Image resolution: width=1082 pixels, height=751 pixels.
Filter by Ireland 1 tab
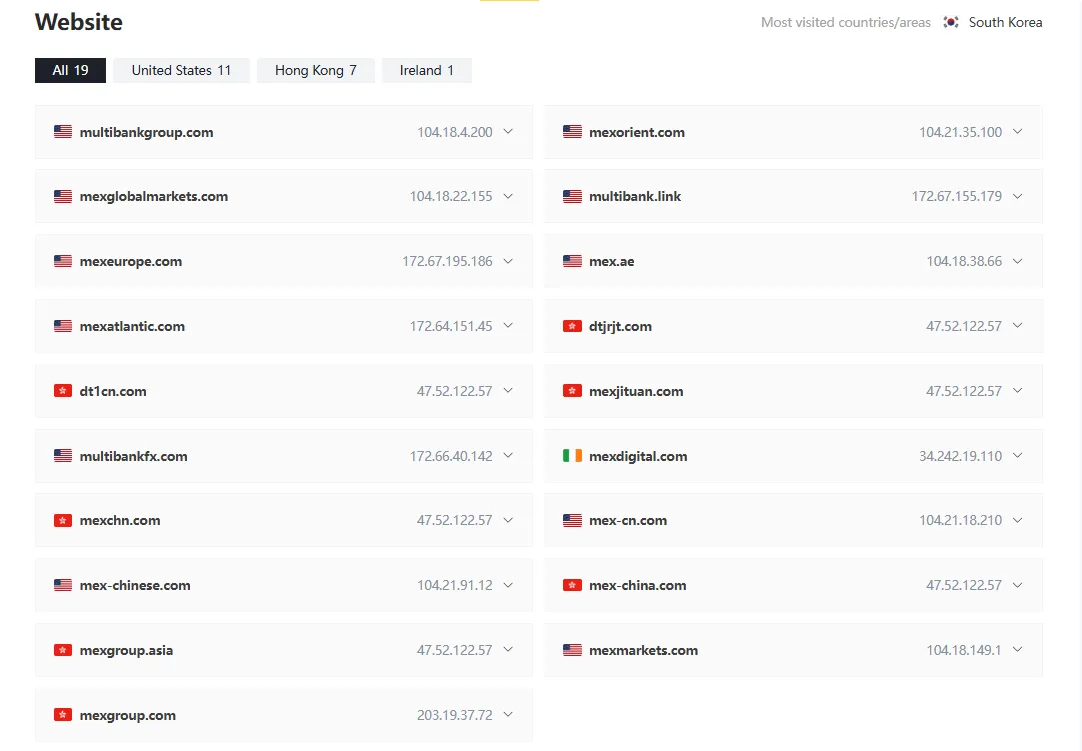pyautogui.click(x=426, y=70)
